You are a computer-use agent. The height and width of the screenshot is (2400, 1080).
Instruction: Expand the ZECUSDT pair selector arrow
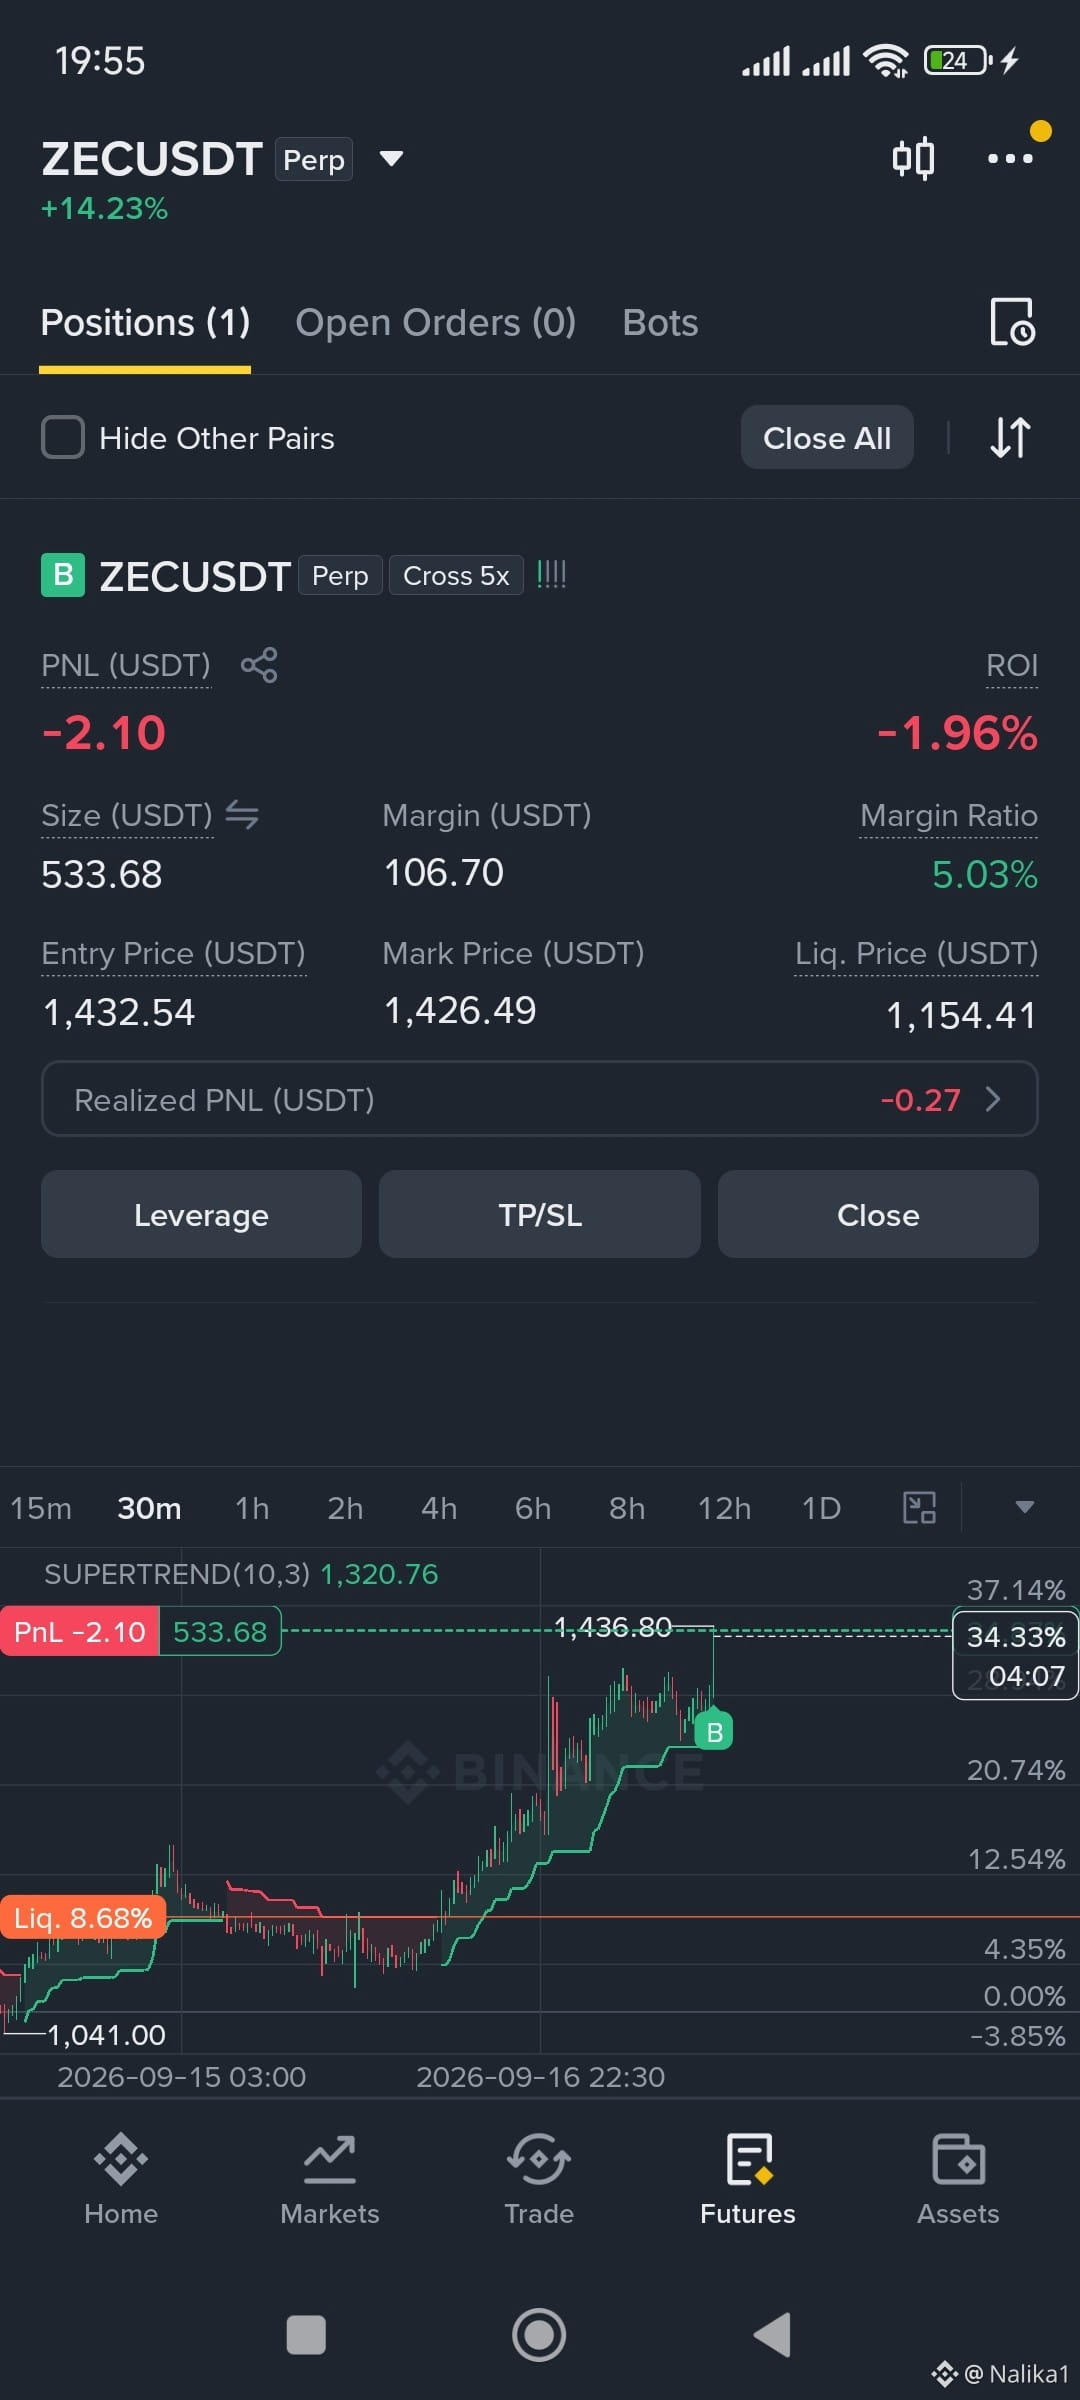[392, 158]
